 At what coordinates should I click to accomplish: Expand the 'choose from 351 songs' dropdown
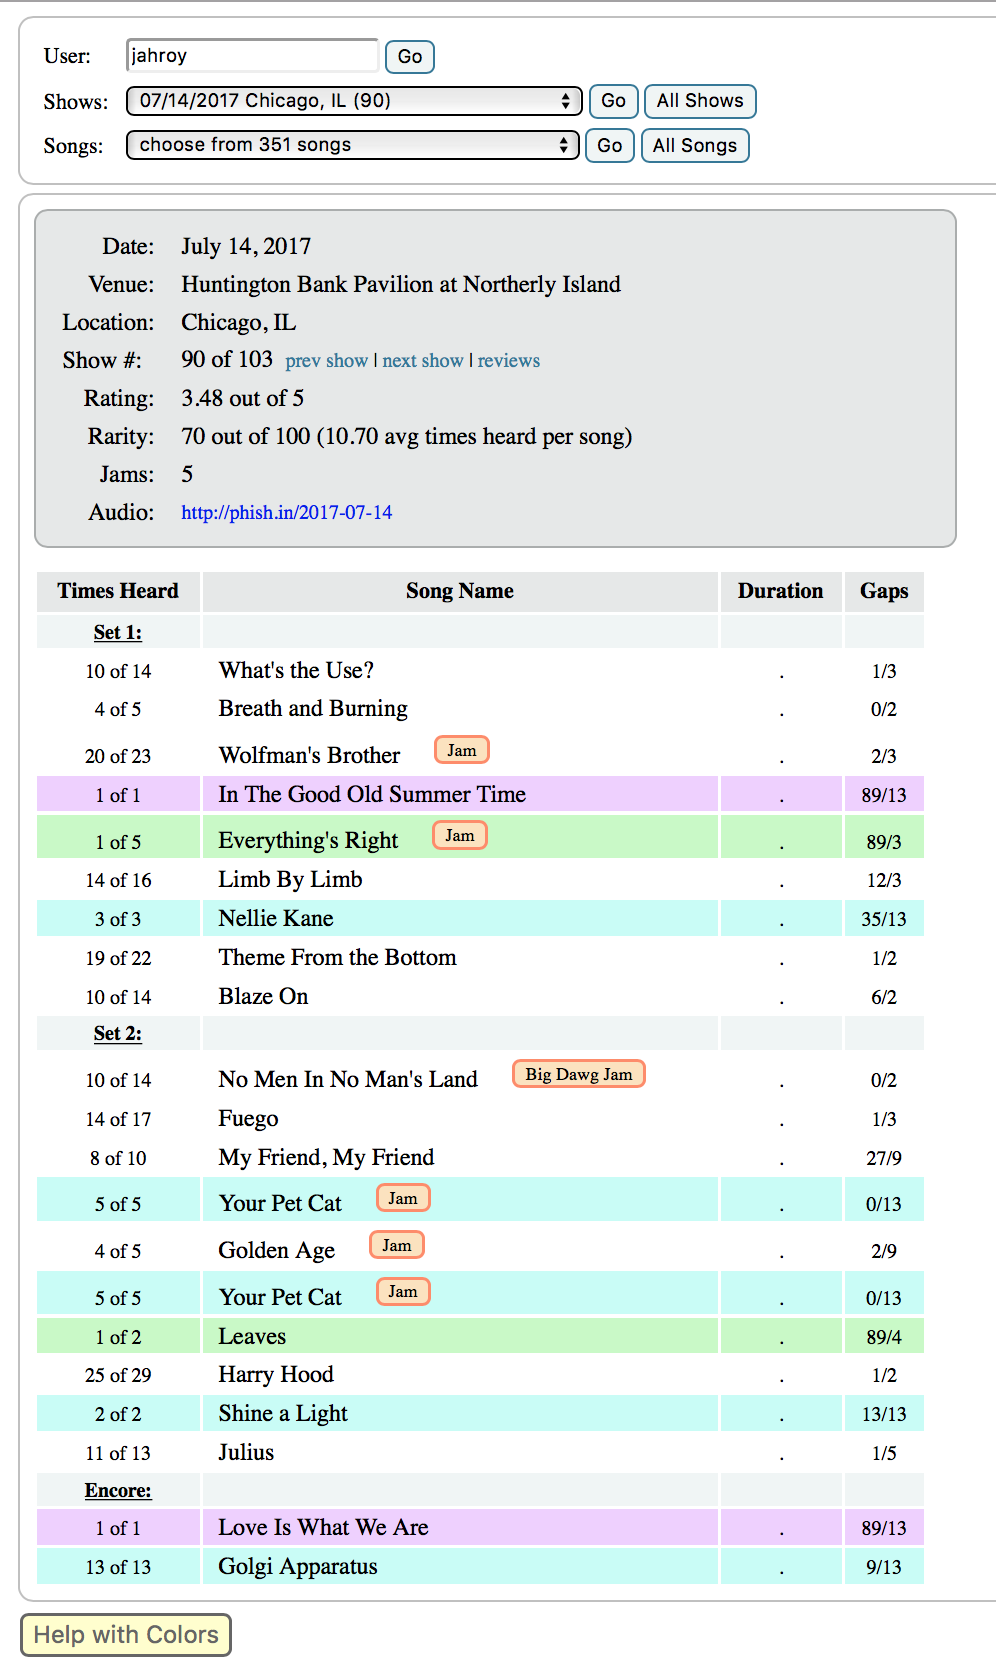pyautogui.click(x=352, y=145)
